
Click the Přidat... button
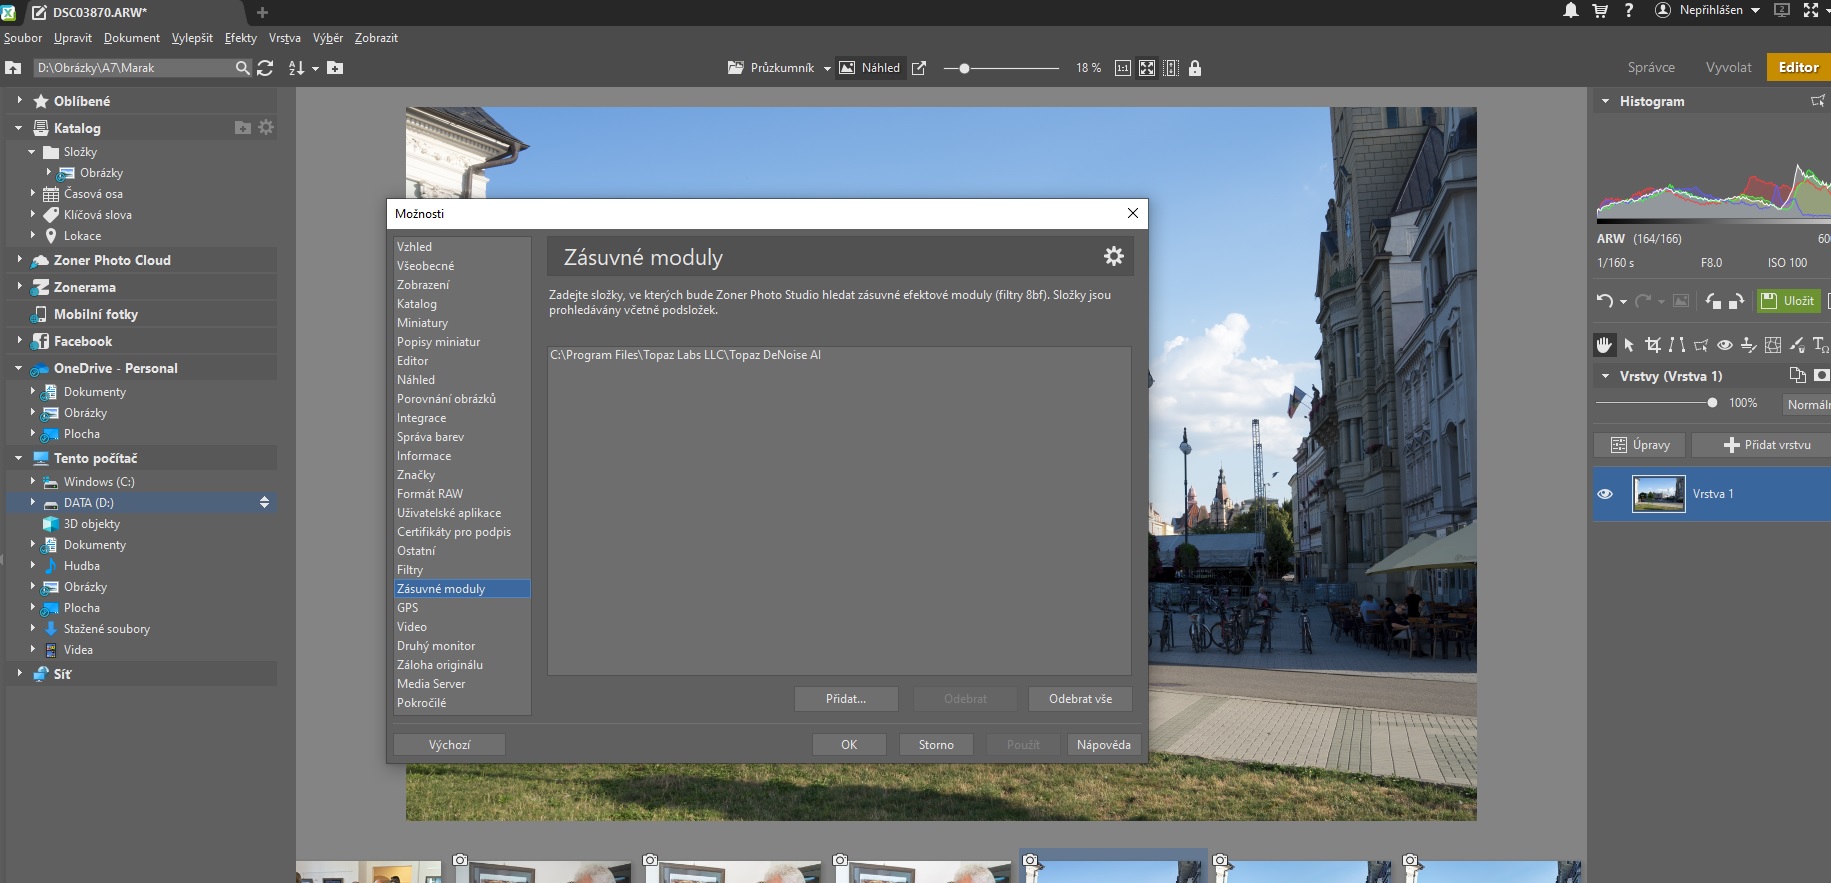click(846, 699)
